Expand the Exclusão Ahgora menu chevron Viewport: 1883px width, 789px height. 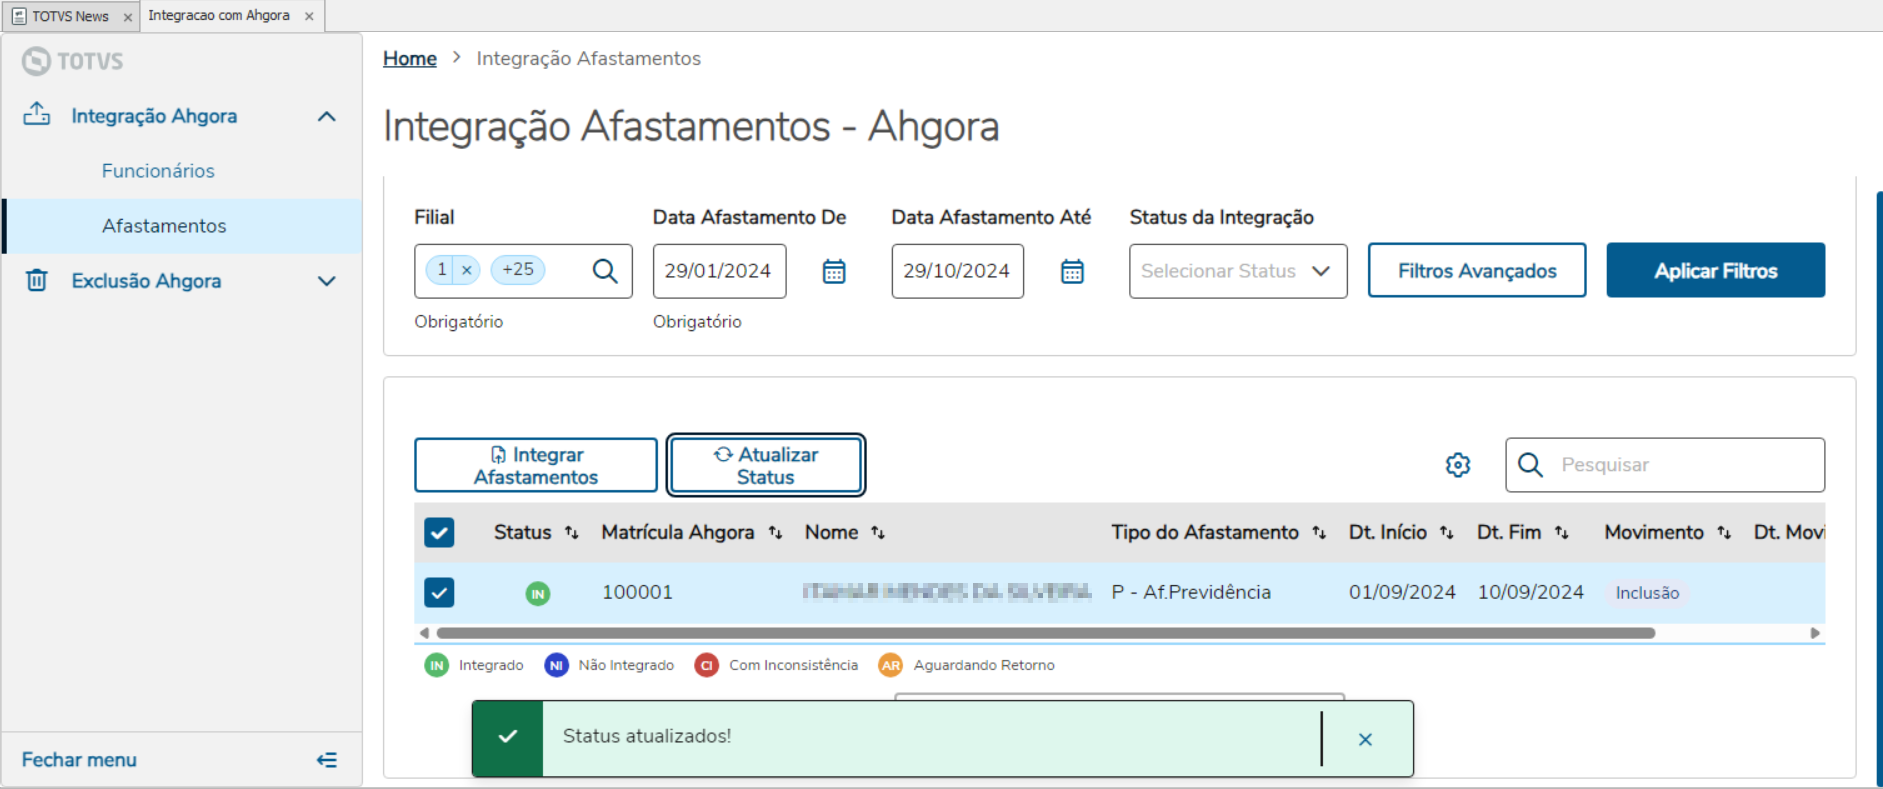click(326, 281)
